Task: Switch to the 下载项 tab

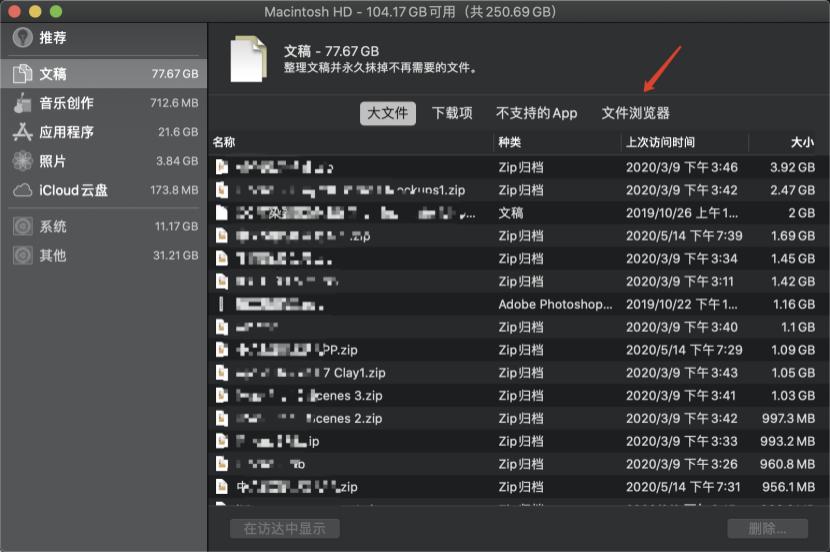Action: tap(452, 113)
